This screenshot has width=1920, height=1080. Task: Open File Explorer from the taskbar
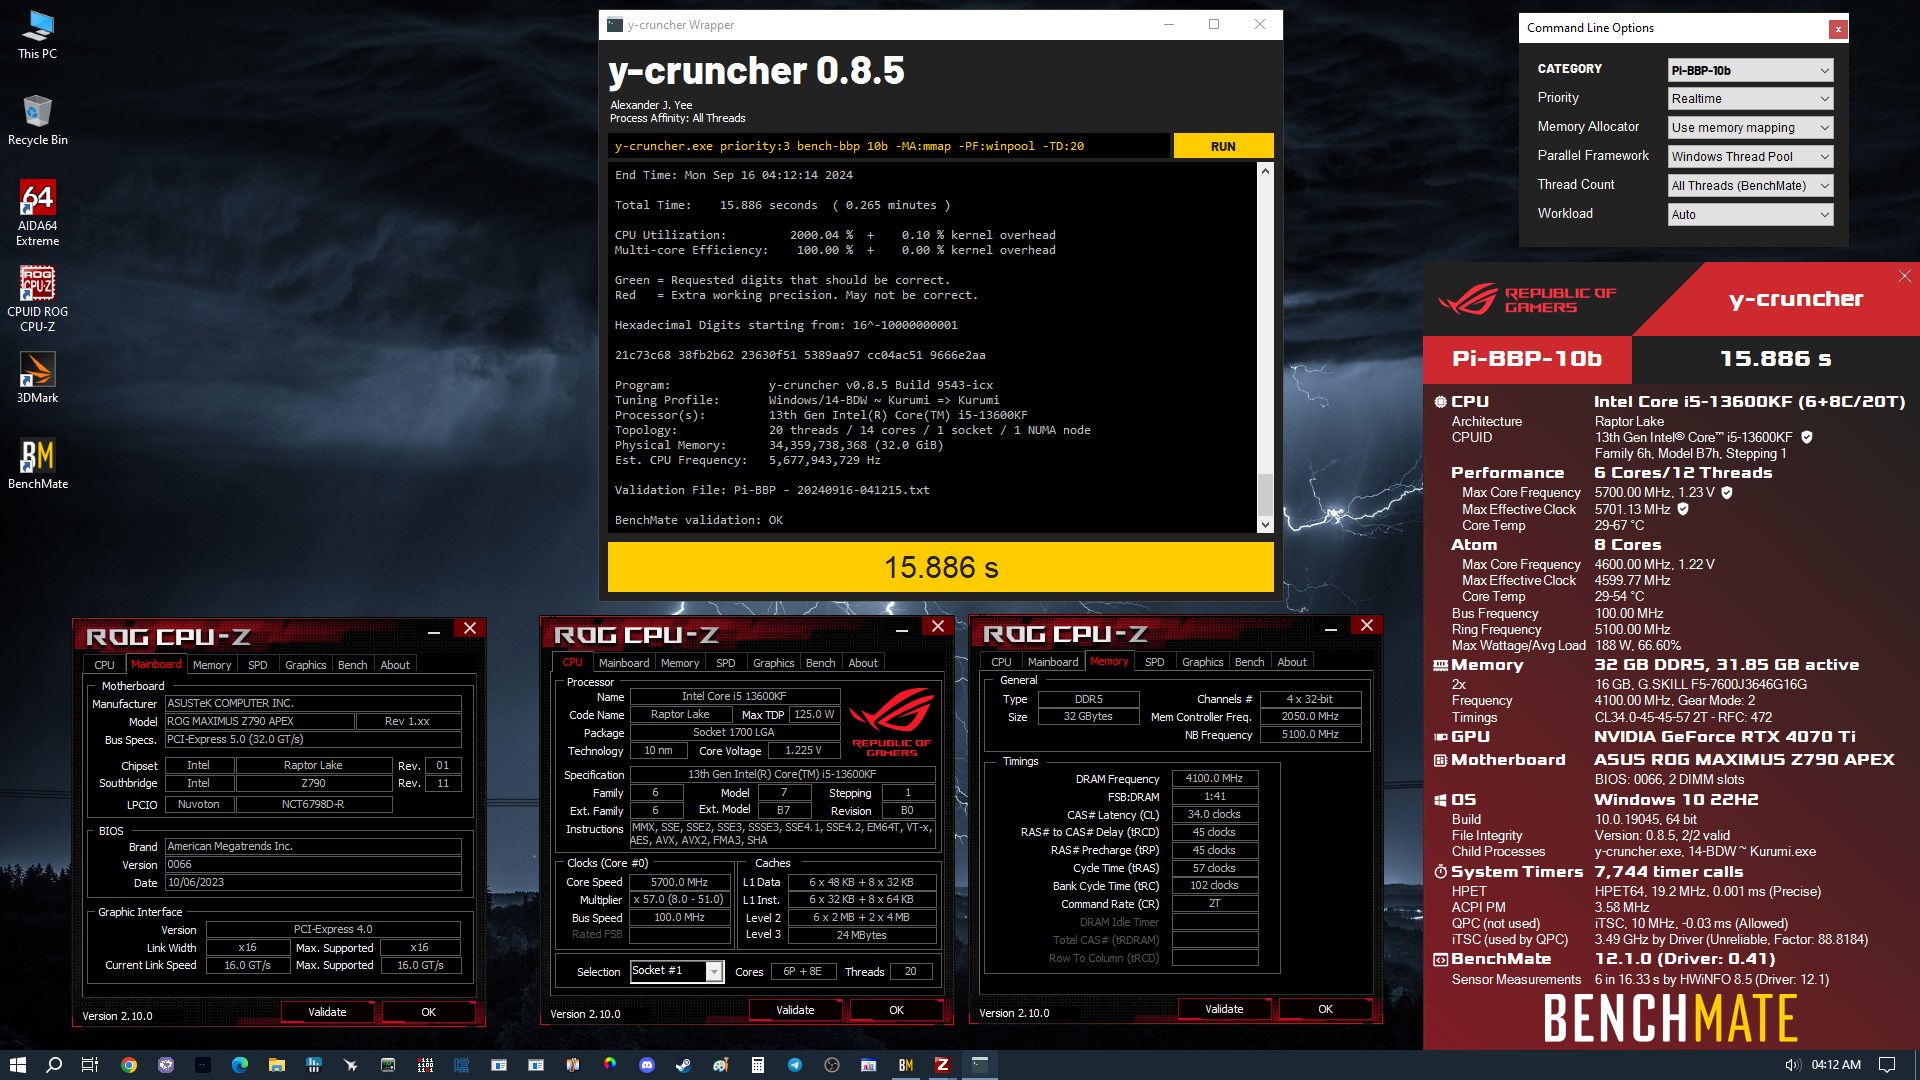click(277, 1065)
